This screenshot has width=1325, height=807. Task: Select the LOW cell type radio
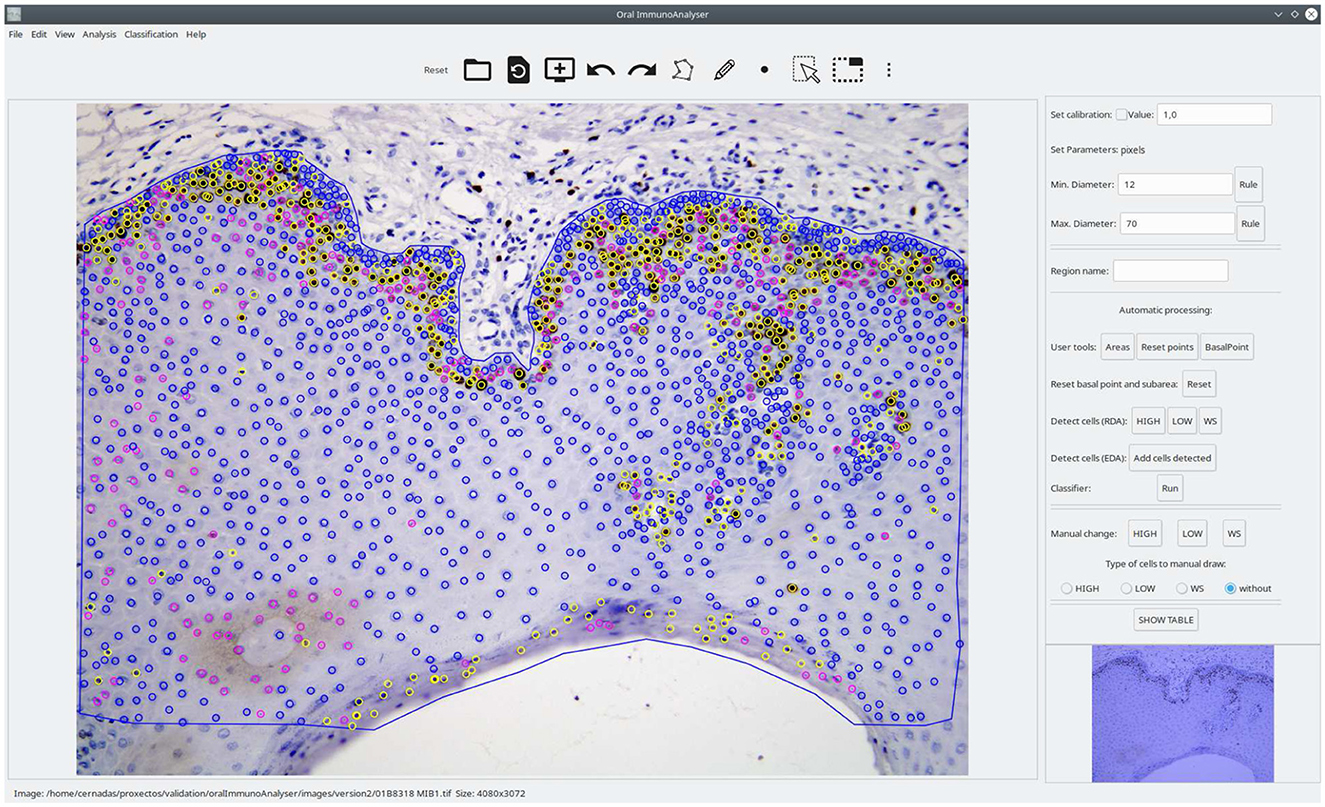(x=1127, y=588)
